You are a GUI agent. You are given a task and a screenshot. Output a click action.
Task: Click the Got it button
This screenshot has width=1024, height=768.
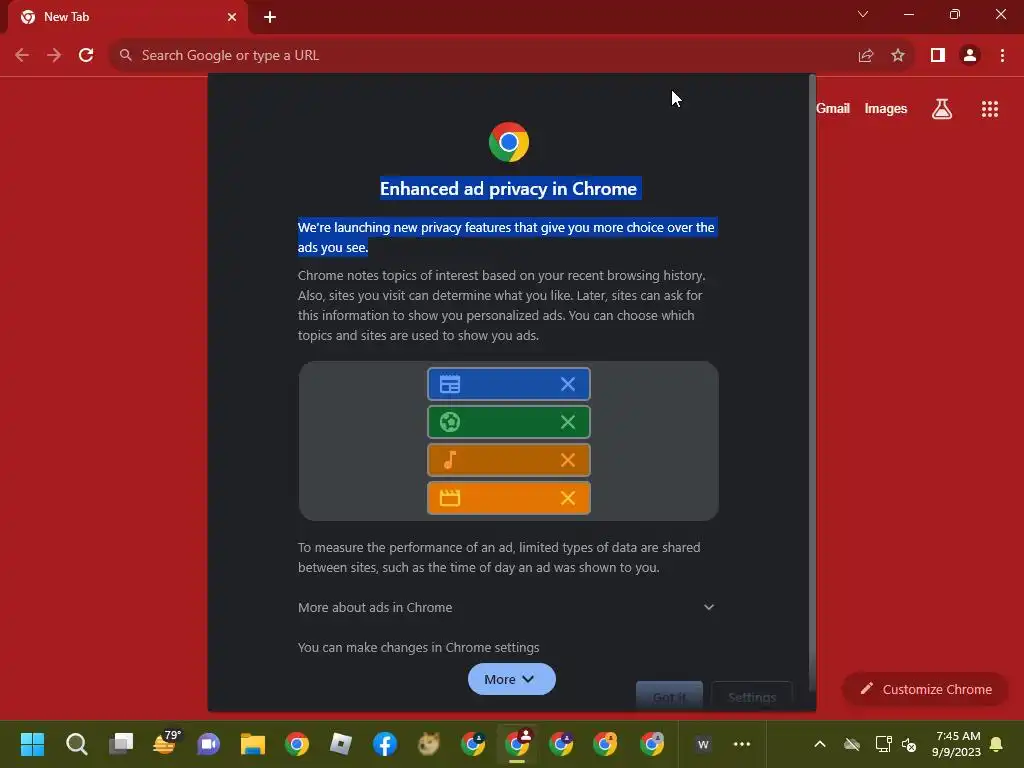pyautogui.click(x=669, y=696)
